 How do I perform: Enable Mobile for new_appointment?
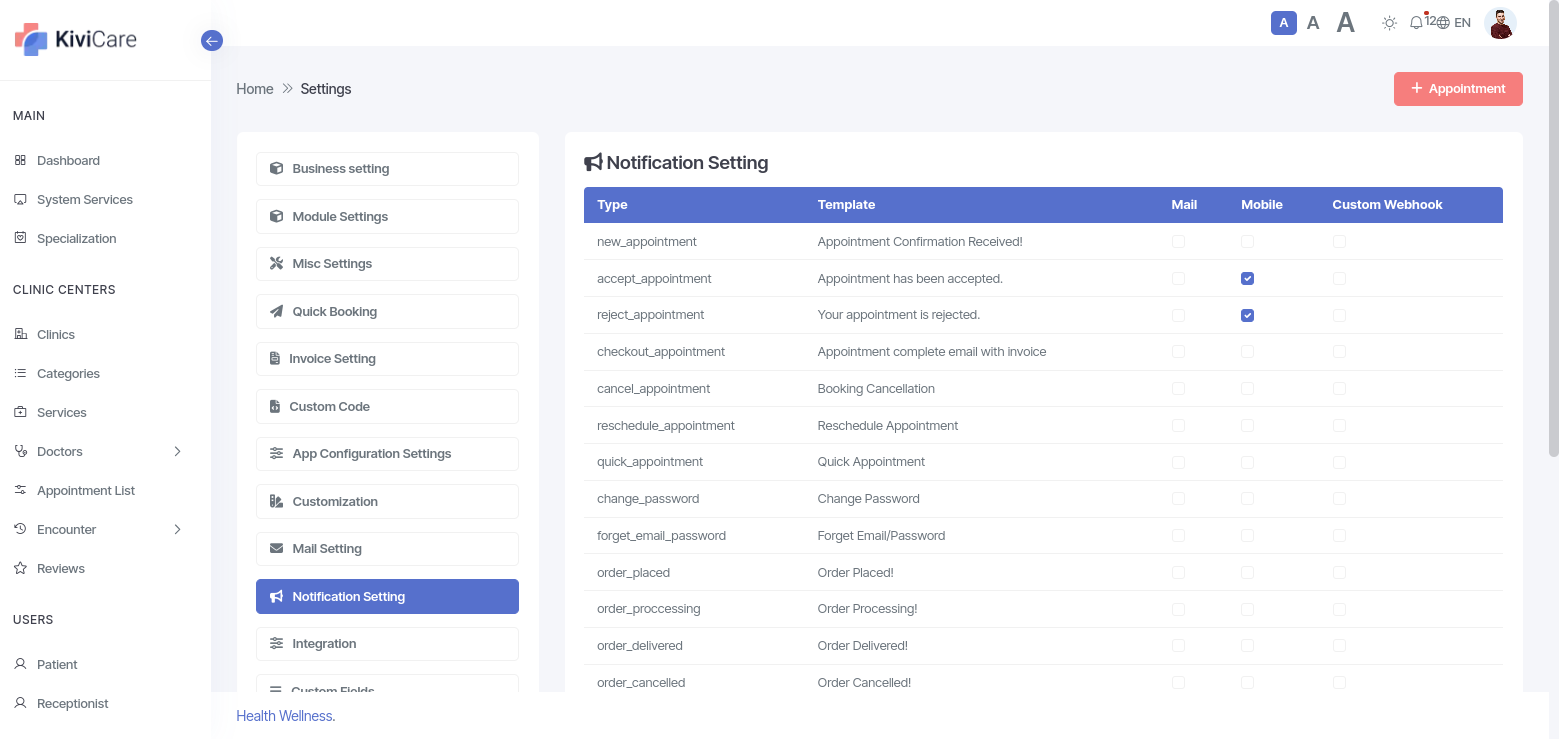click(1247, 242)
